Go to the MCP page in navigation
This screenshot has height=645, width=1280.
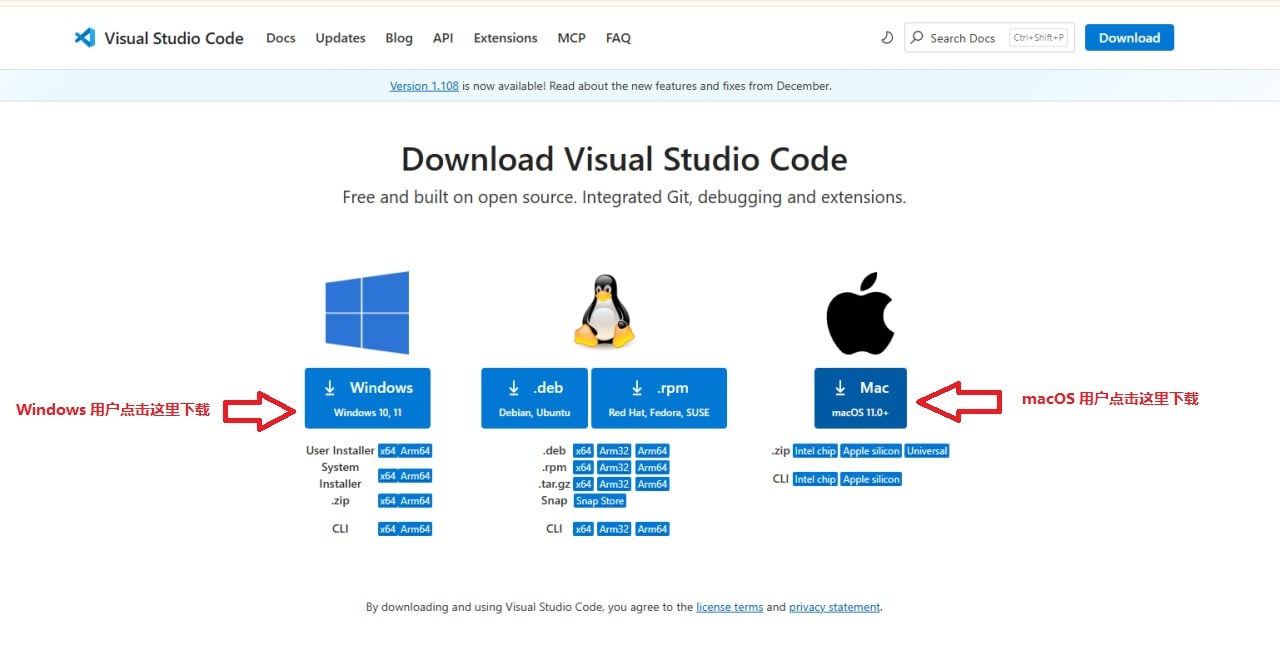(571, 38)
